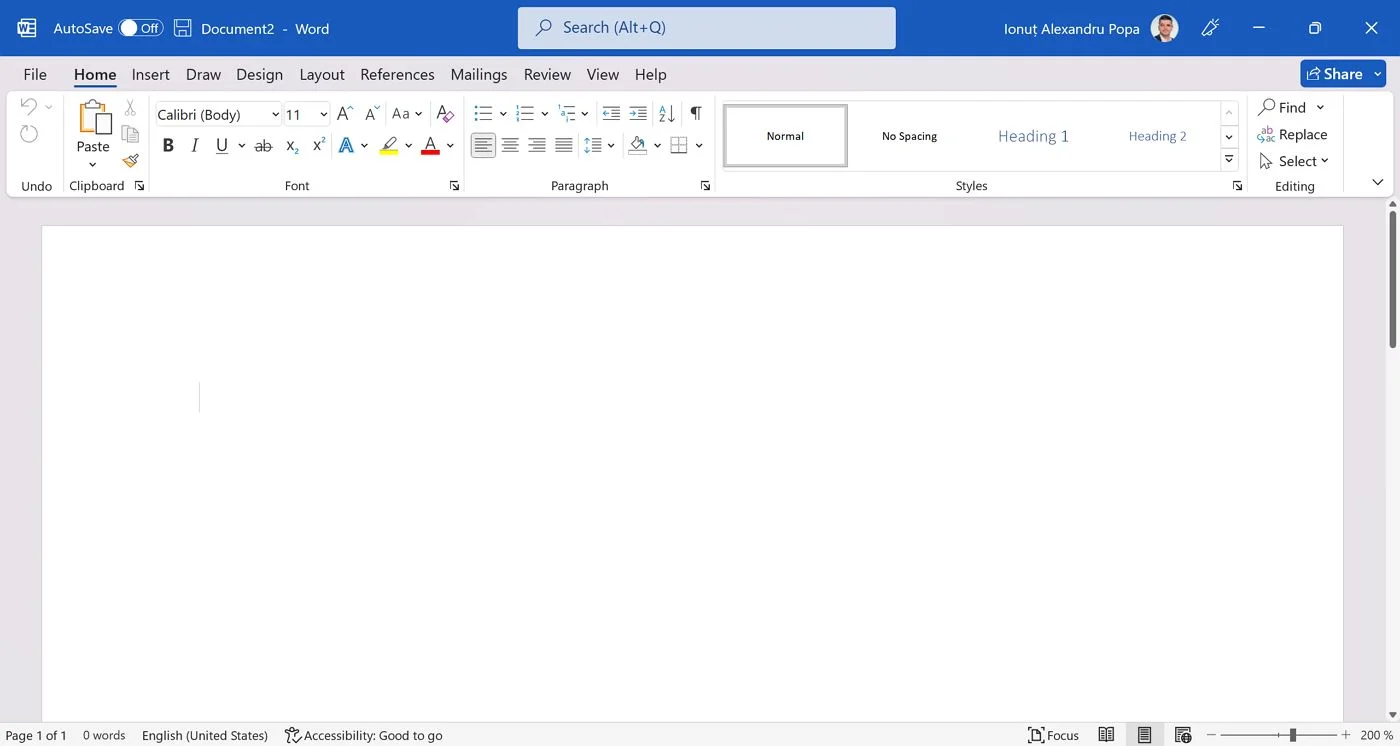The width and height of the screenshot is (1400, 746).
Task: Click the Coming Soon megaphone icon
Action: (x=1210, y=28)
